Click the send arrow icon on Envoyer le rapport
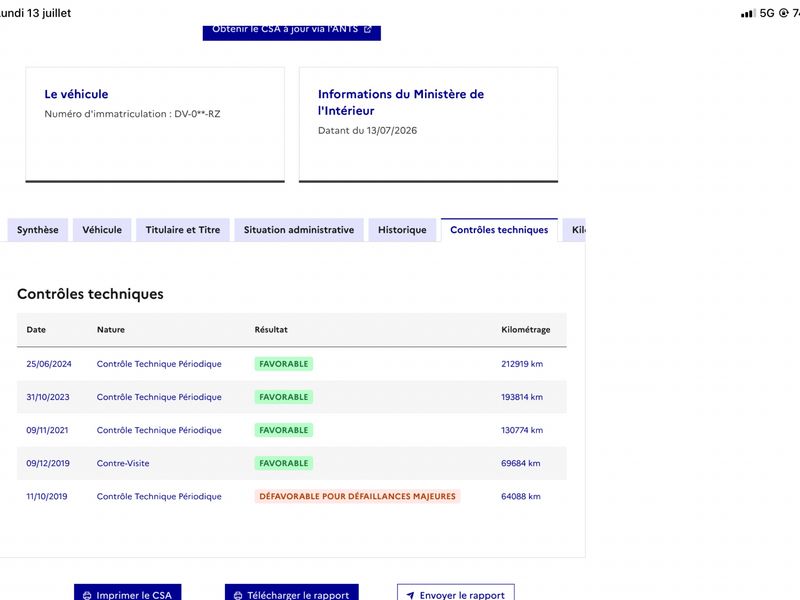 410,595
